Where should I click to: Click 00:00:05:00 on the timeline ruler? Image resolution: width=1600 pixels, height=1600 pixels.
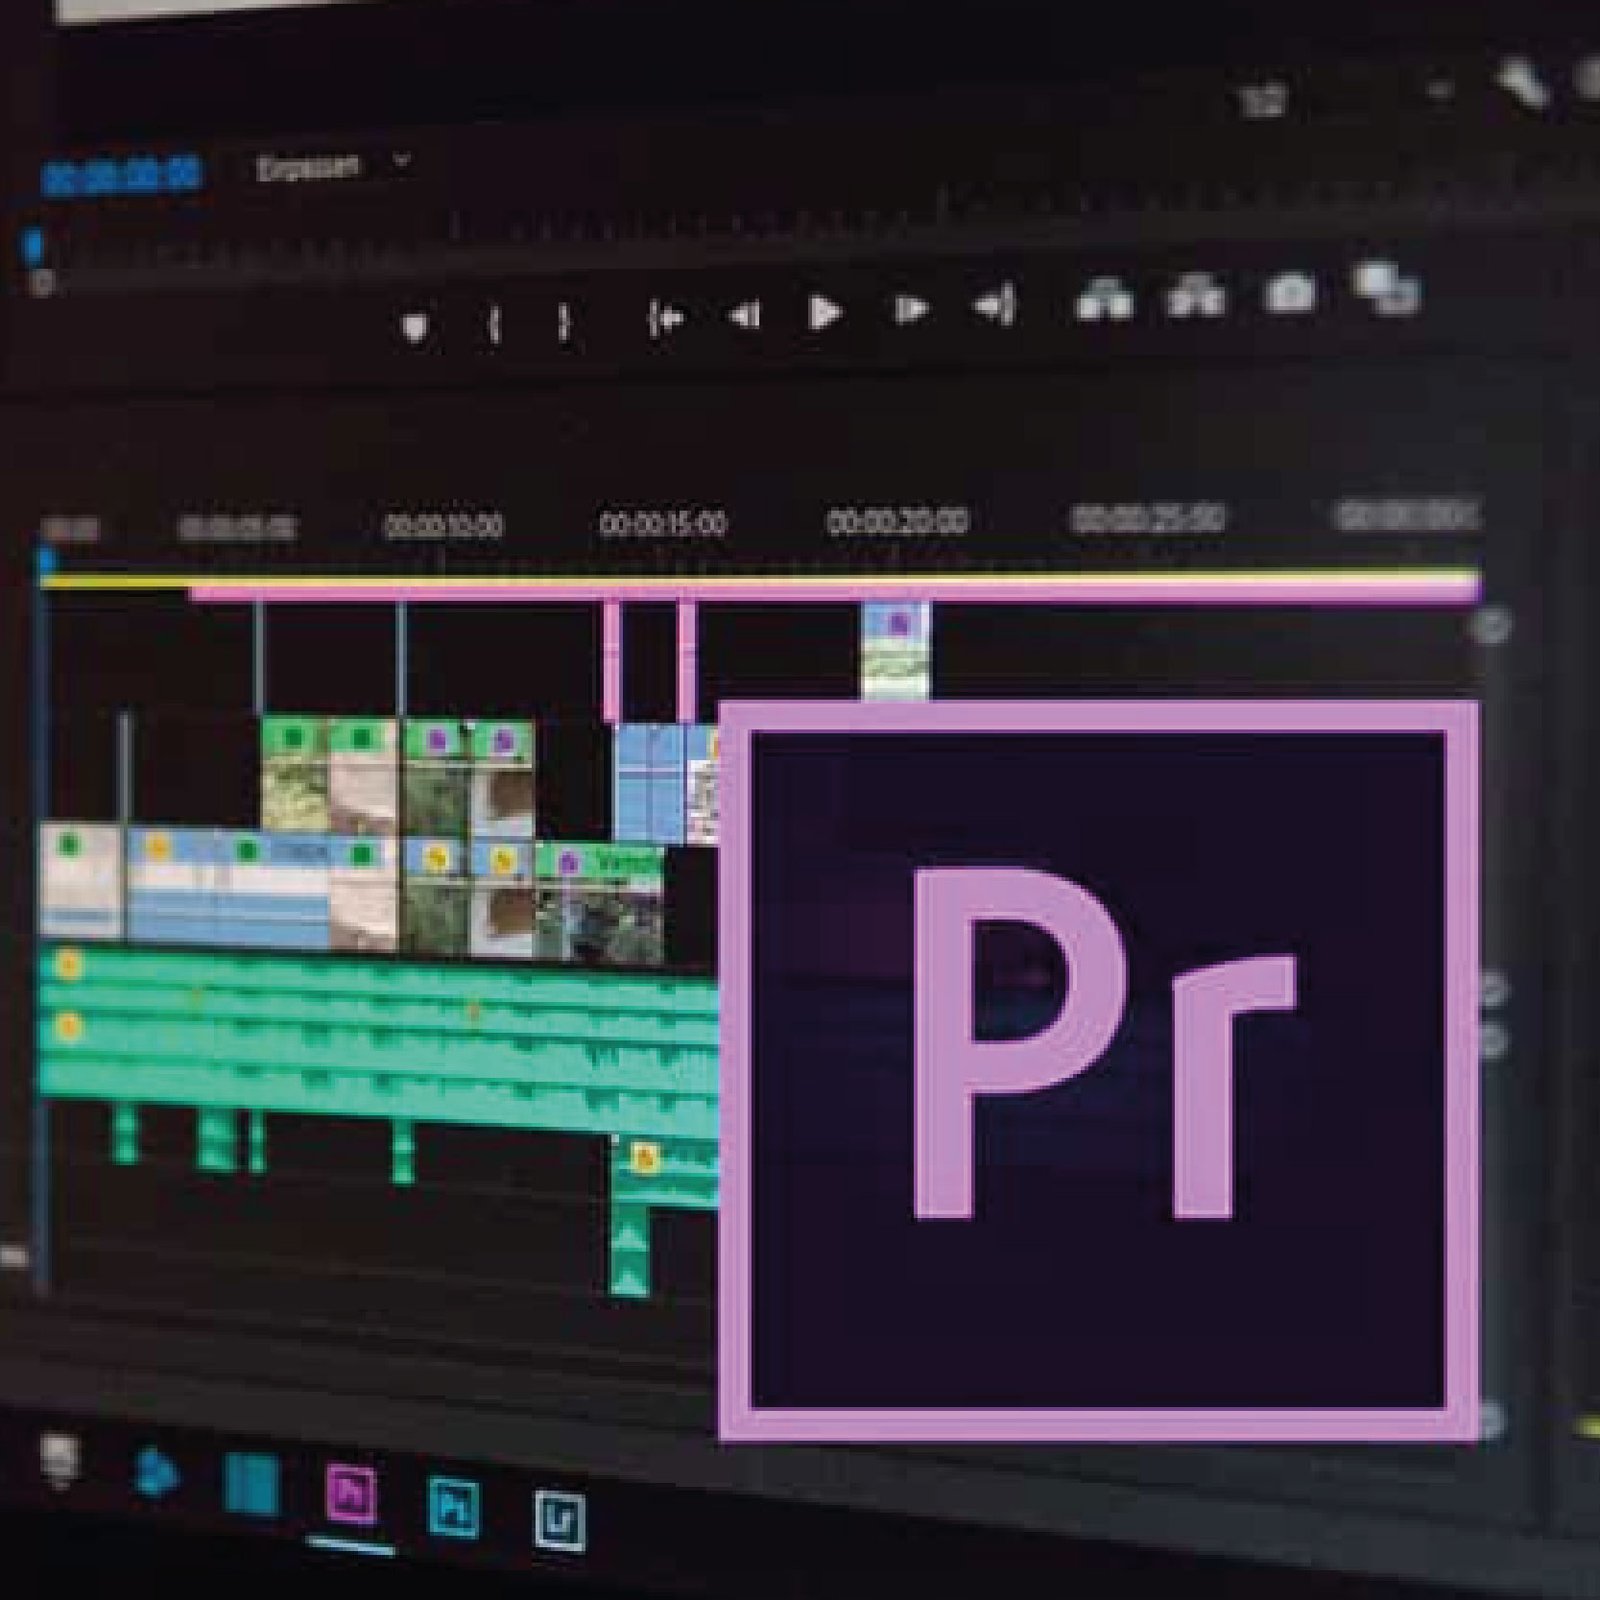(x=237, y=527)
